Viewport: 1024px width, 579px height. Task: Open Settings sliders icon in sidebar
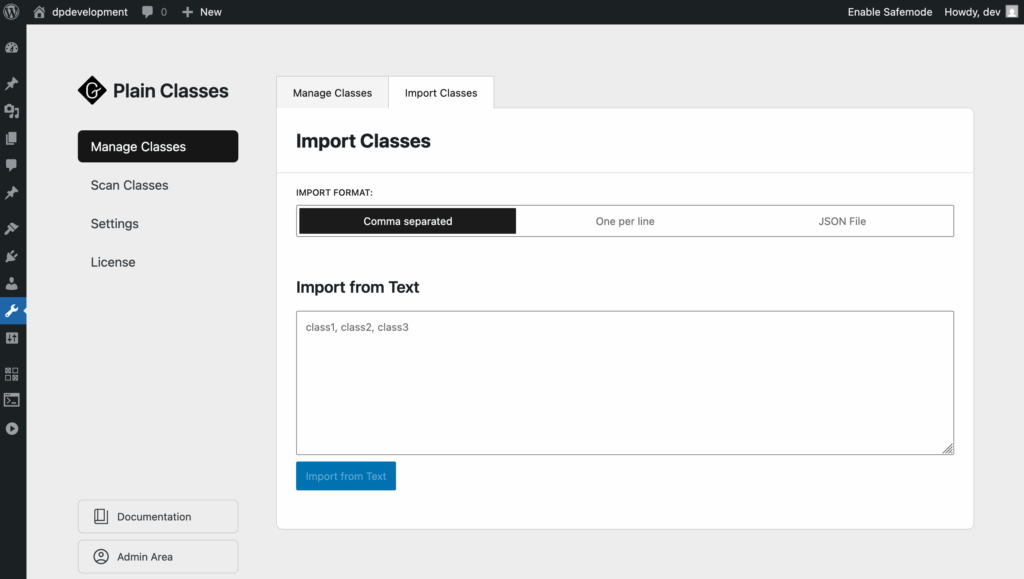tap(12, 338)
